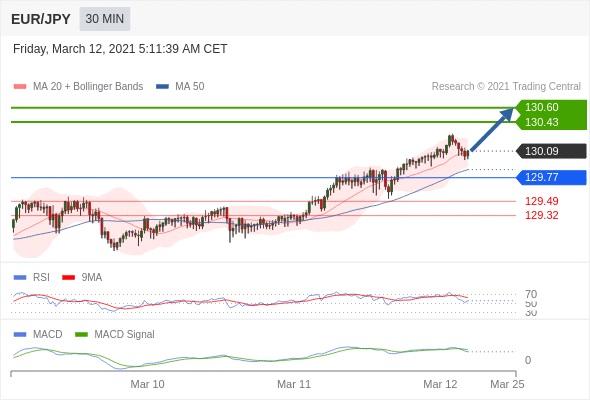The image size is (590, 400).
Task: Click the blue upward trend arrow
Action: (x=492, y=129)
